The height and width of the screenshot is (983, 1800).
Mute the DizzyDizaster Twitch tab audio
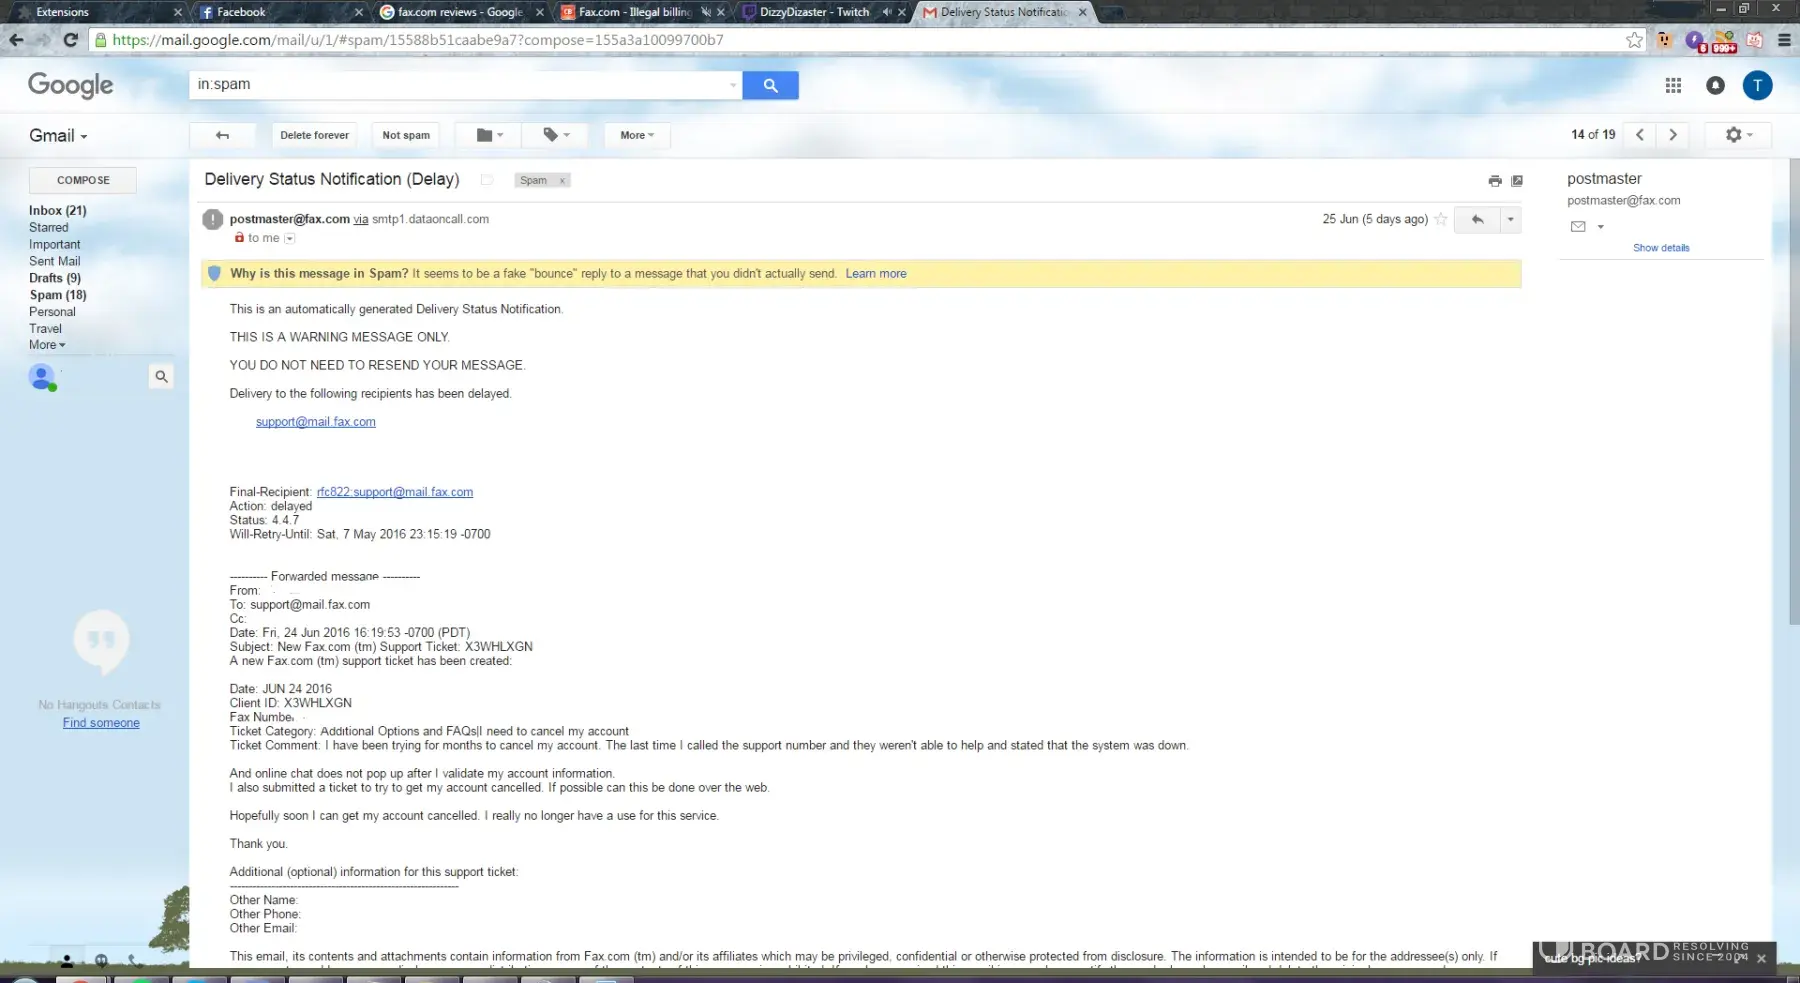coord(886,12)
